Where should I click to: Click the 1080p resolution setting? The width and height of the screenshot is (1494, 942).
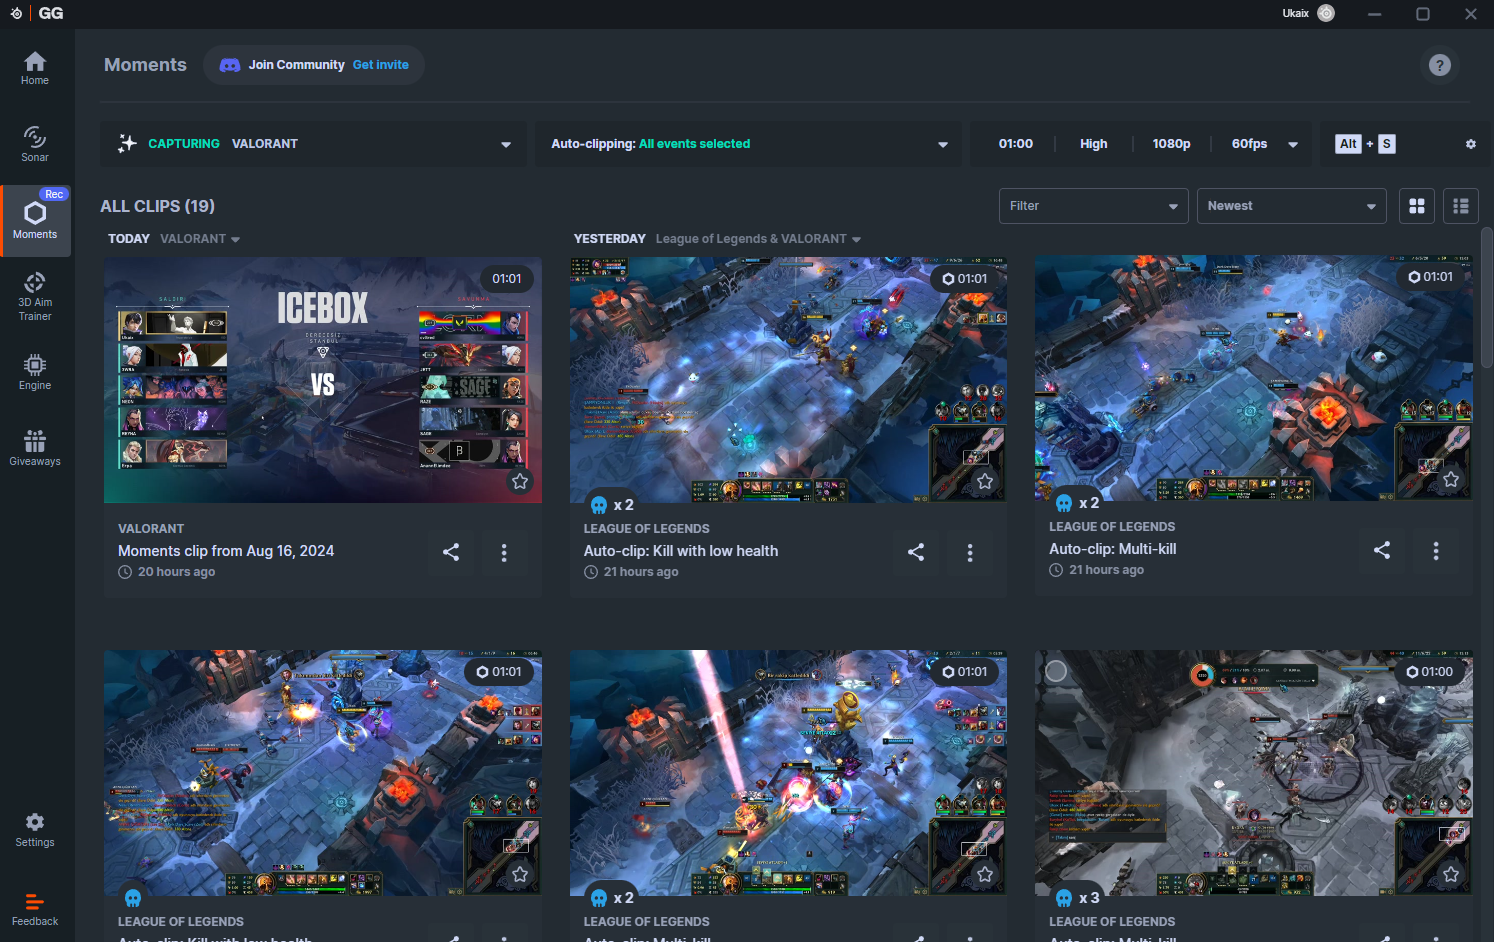[1171, 144]
